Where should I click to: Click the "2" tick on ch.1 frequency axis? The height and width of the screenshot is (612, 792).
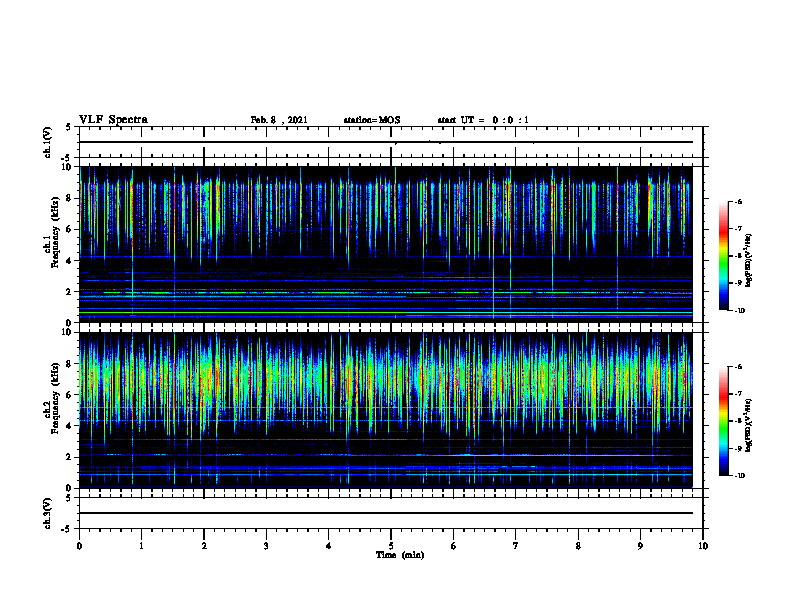click(70, 292)
